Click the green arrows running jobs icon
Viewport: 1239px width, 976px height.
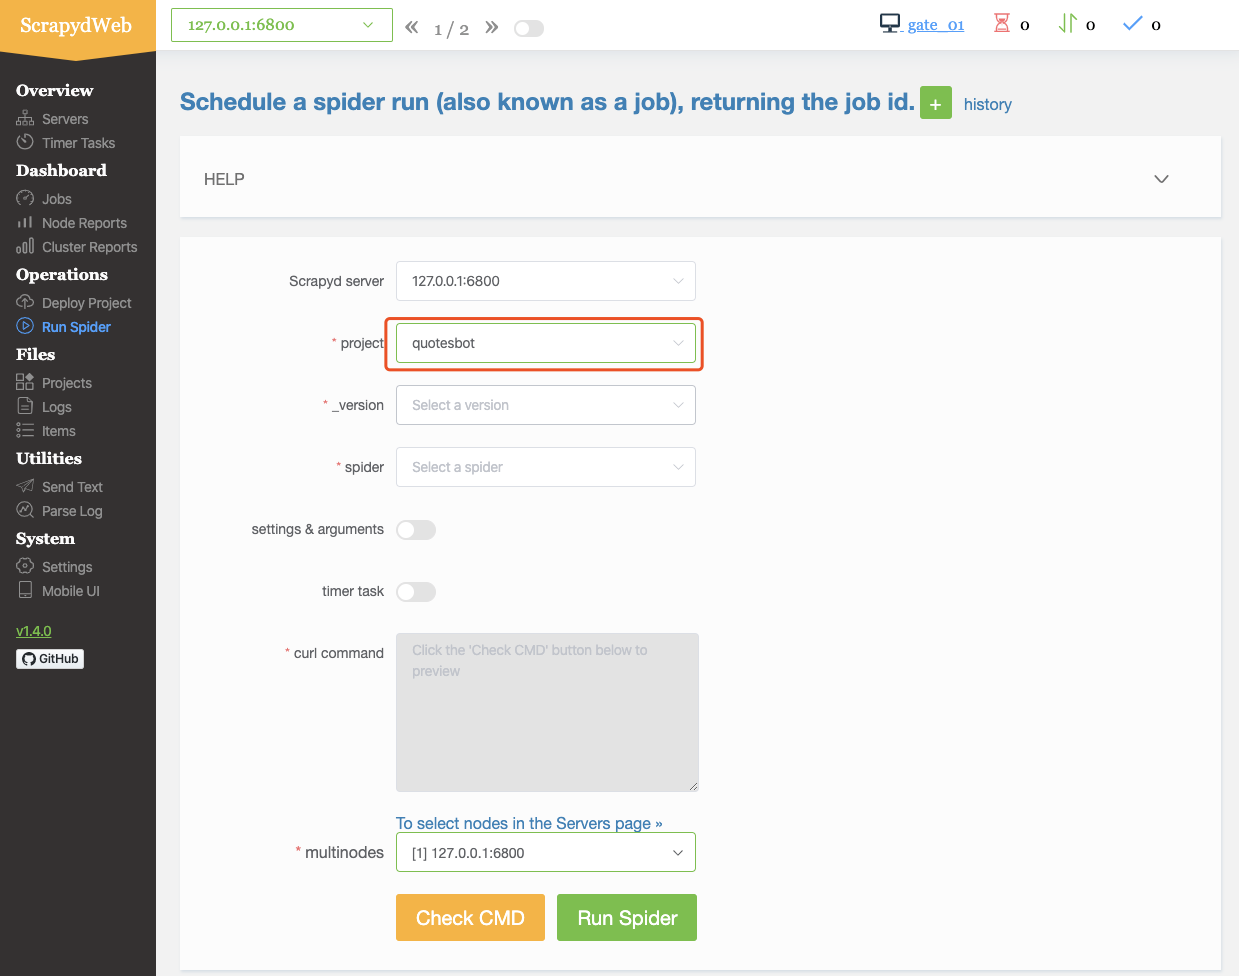point(1067,23)
